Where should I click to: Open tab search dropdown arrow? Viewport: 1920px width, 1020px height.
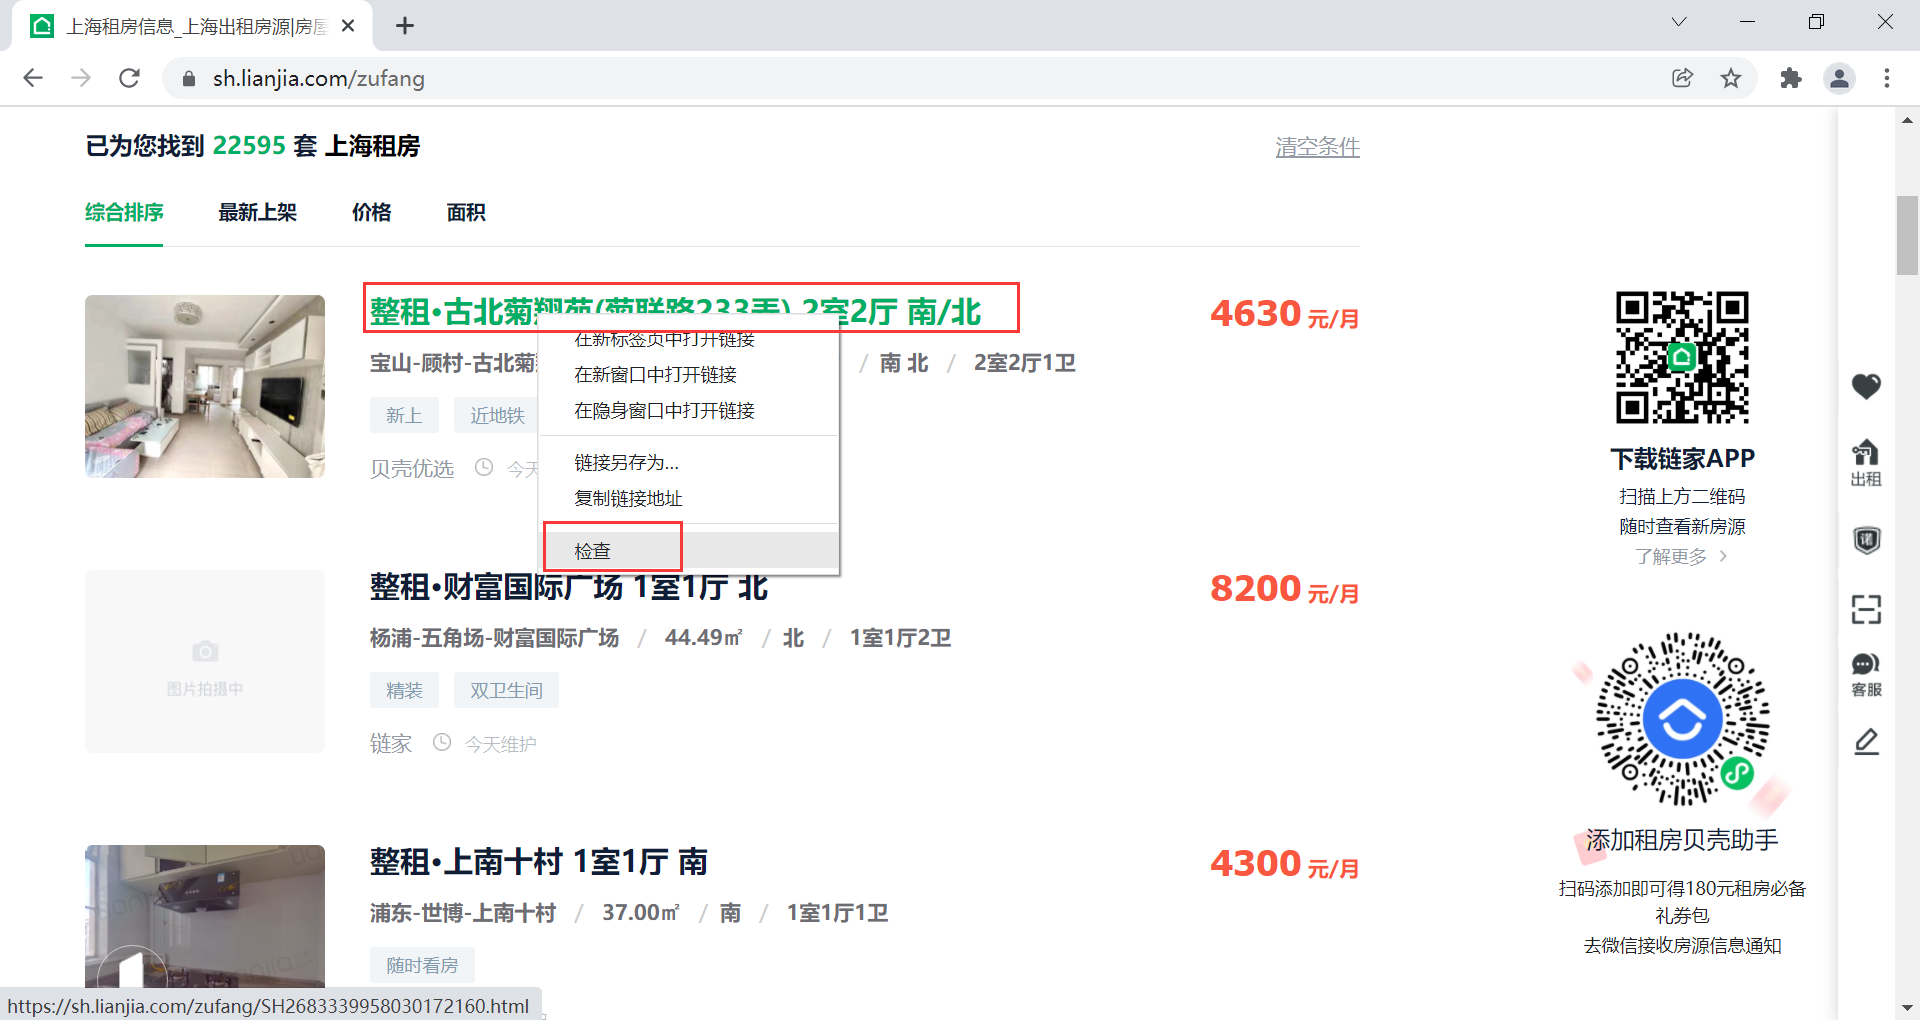pos(1679,22)
